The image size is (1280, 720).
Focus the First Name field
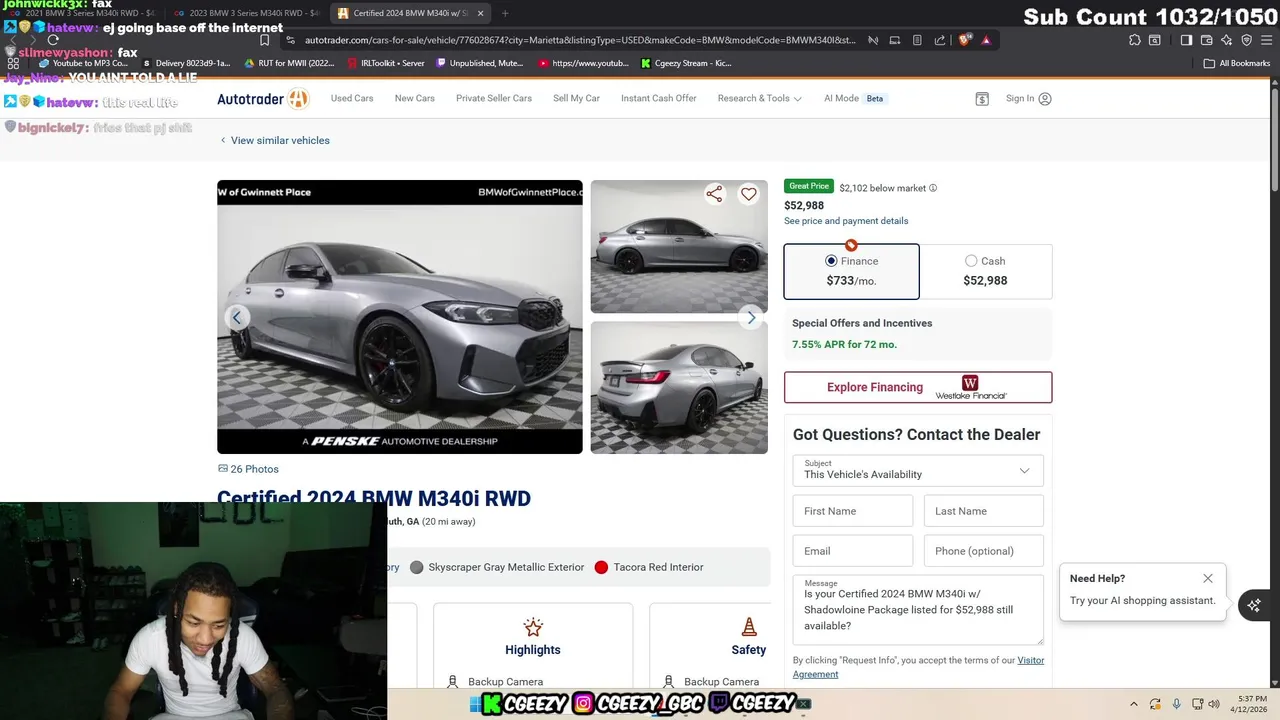(x=853, y=511)
